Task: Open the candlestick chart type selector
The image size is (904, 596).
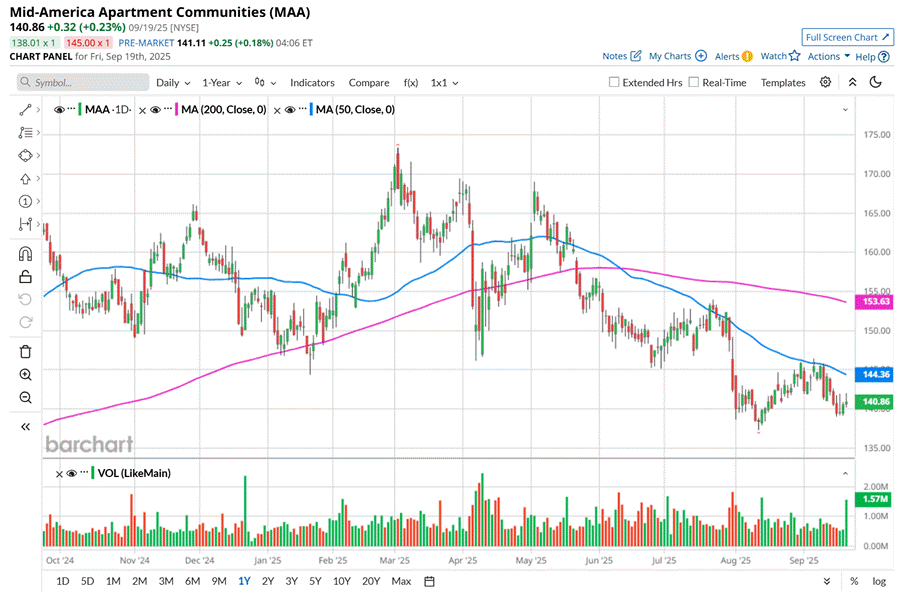Action: pyautogui.click(x=265, y=82)
